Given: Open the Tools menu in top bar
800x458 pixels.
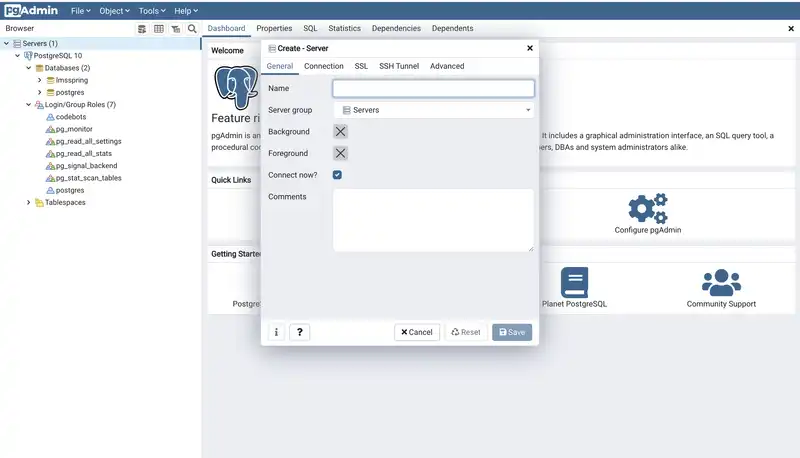Looking at the screenshot, I should [151, 10].
